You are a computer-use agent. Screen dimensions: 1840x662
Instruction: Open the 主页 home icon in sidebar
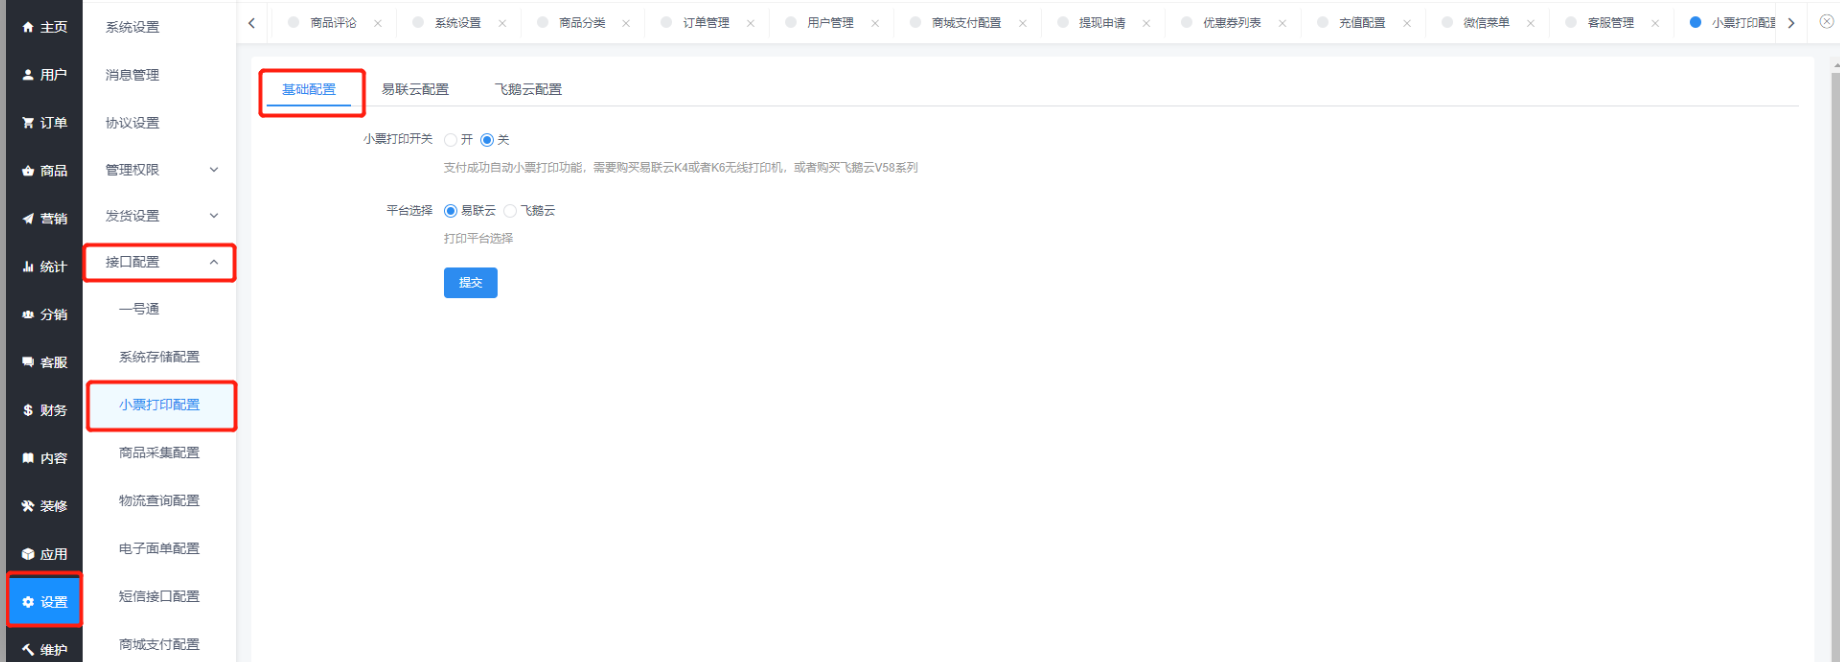28,27
